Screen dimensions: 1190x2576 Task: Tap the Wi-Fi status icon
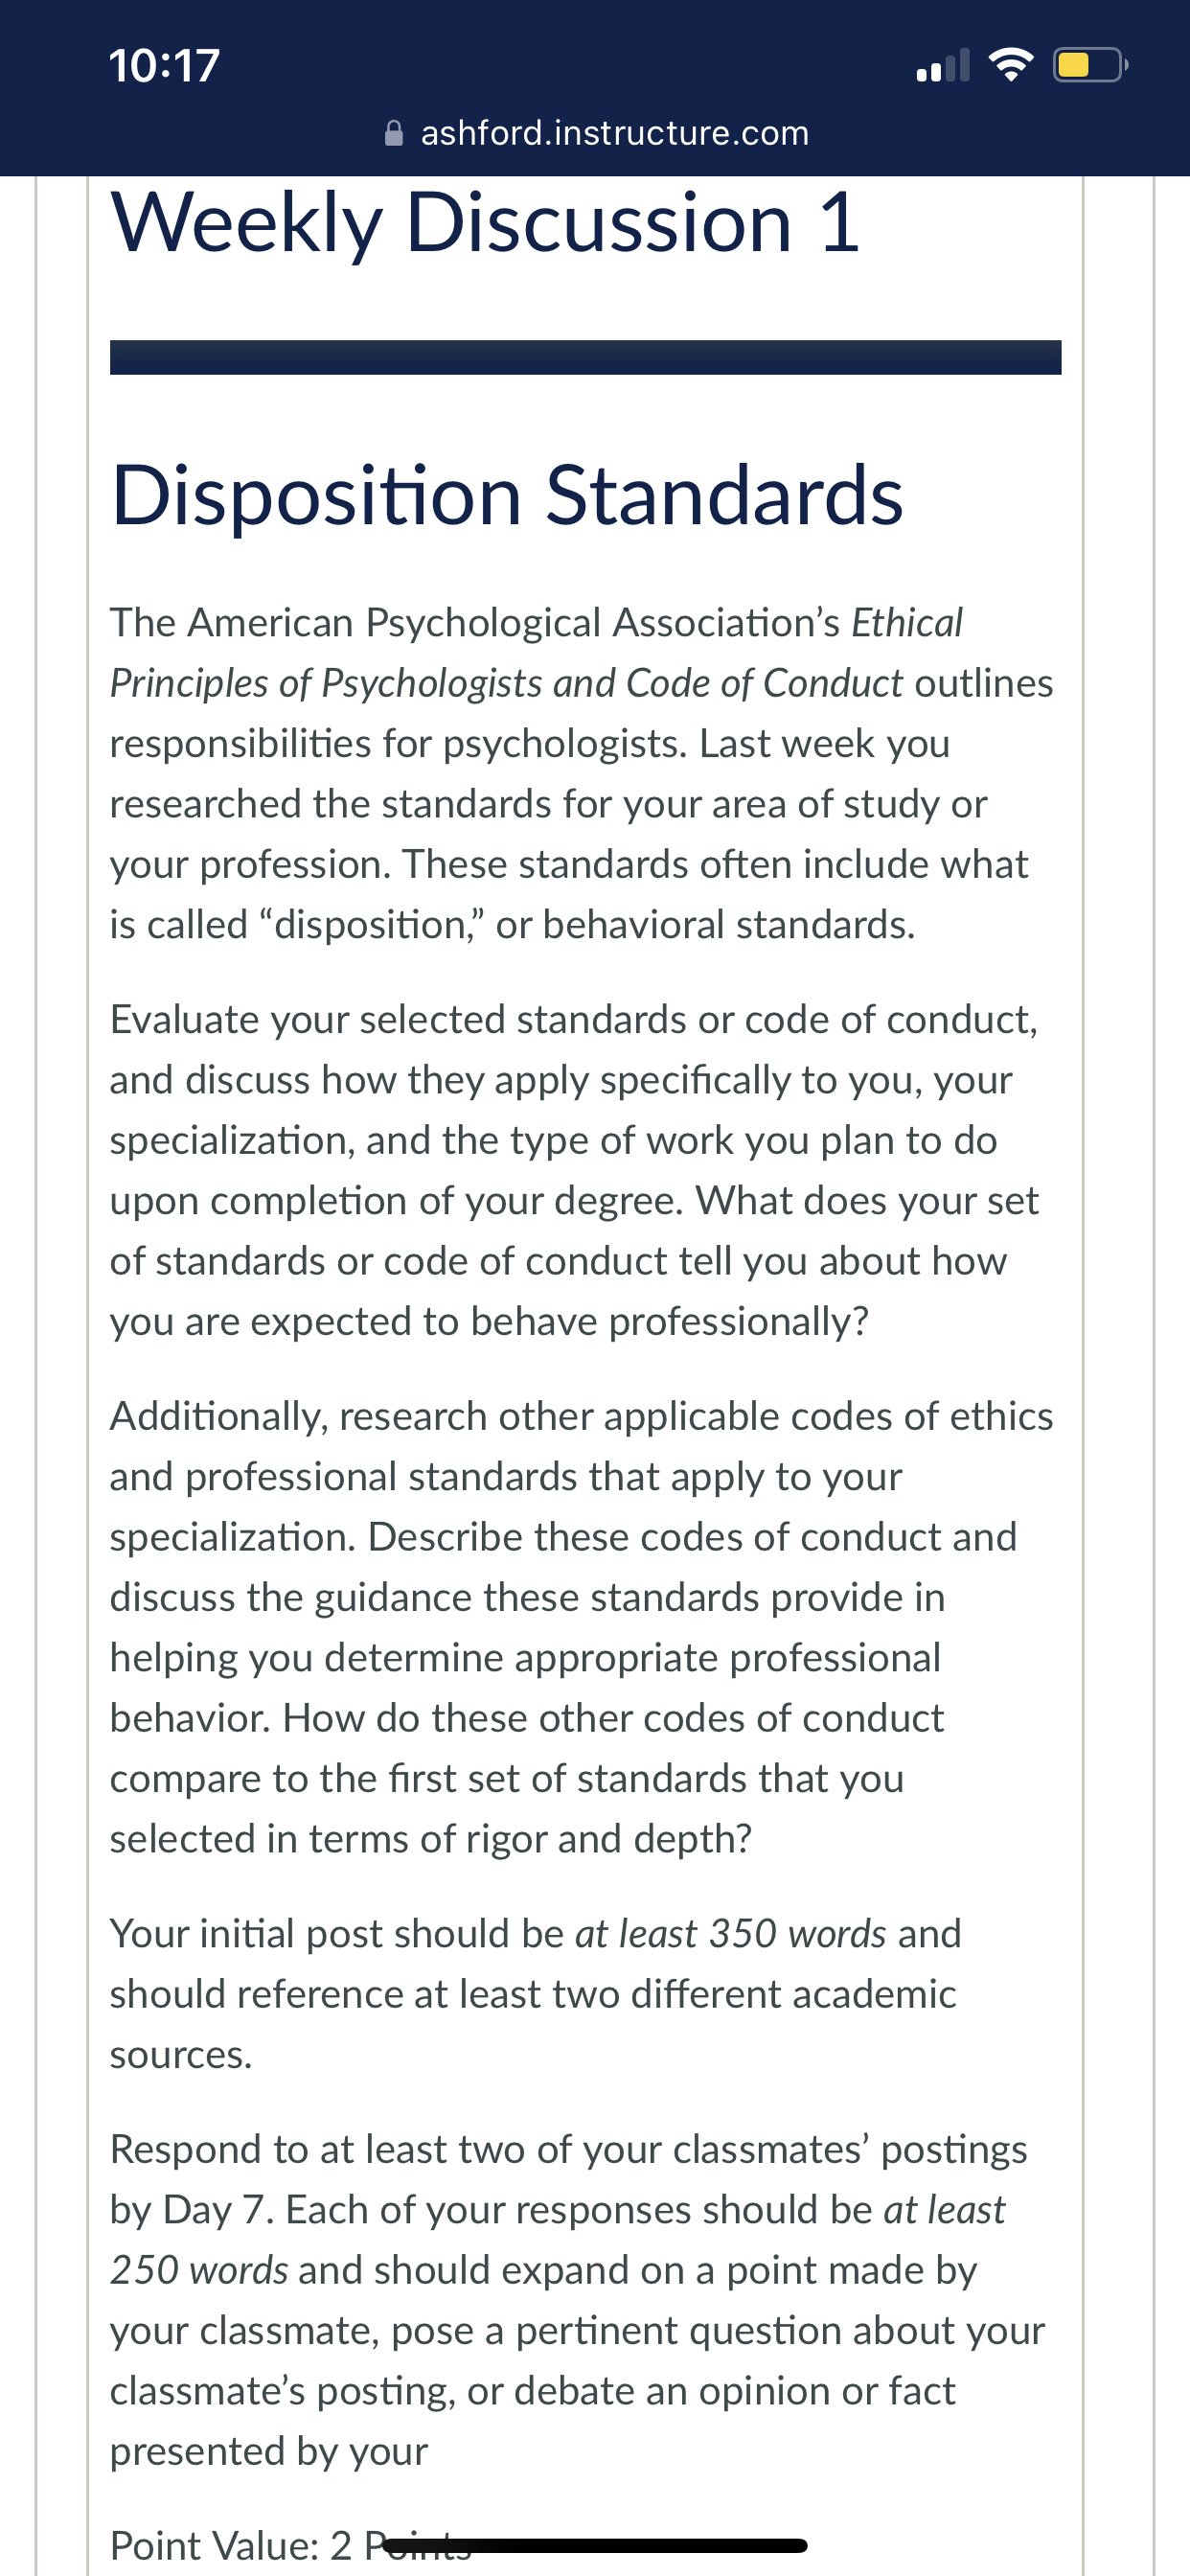(1010, 65)
